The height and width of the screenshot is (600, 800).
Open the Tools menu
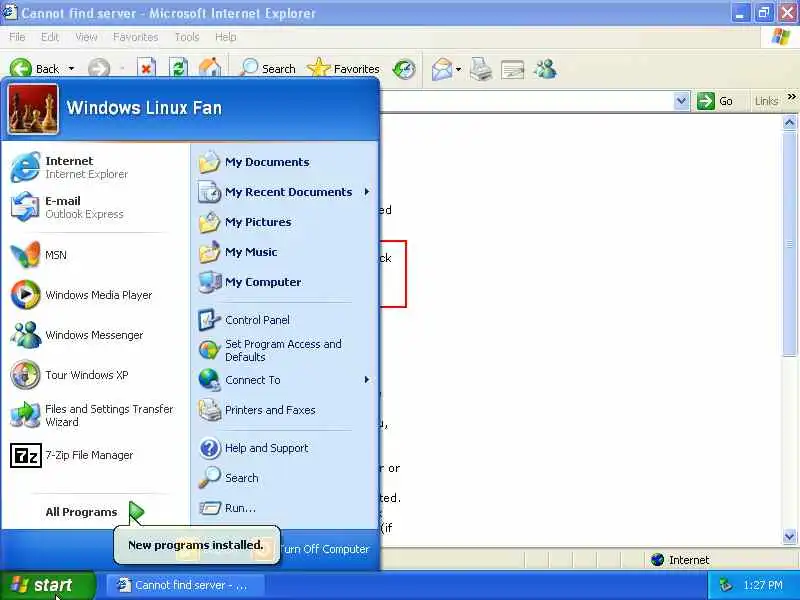tap(187, 37)
